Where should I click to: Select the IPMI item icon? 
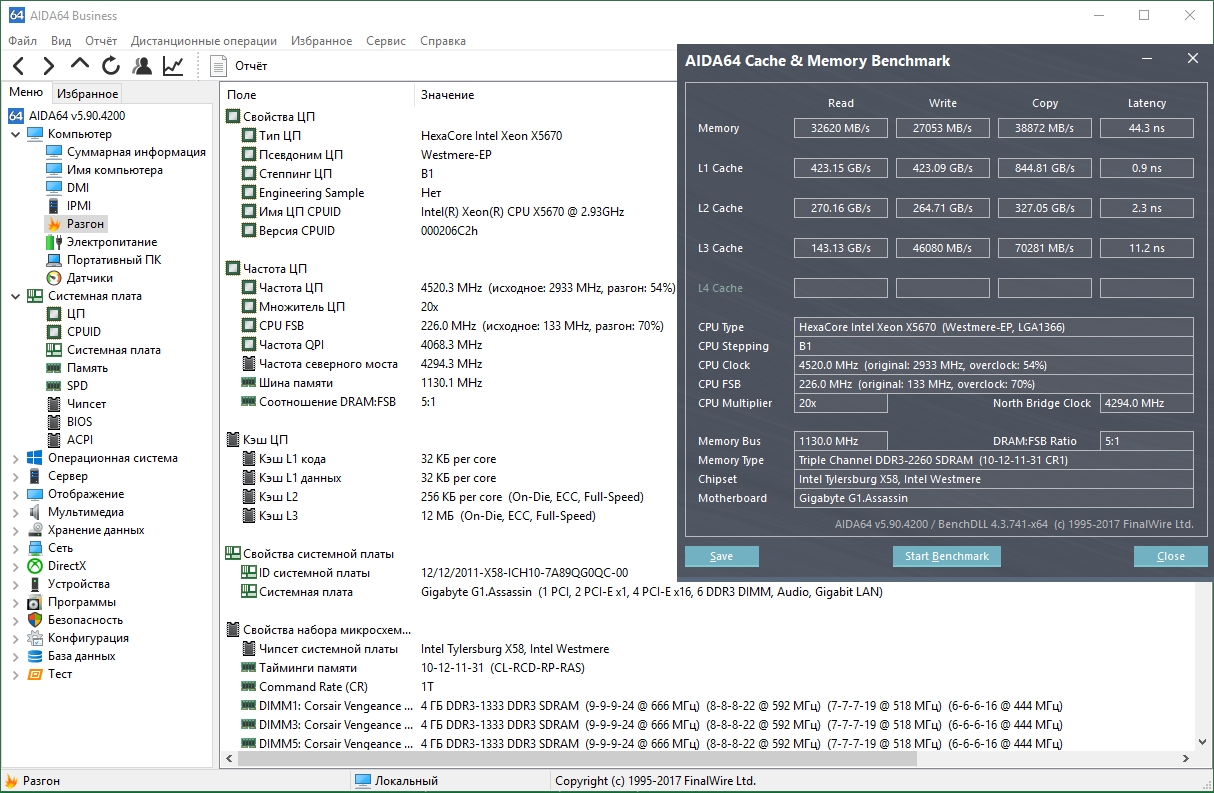pos(54,206)
